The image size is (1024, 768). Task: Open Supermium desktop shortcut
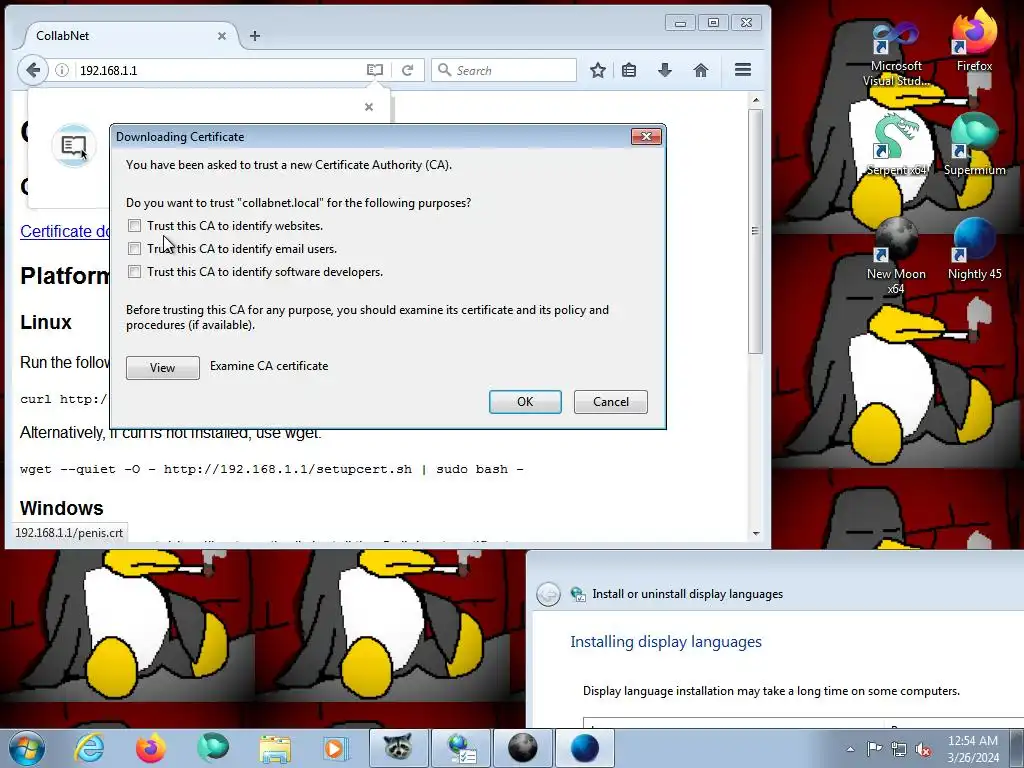pos(974,145)
